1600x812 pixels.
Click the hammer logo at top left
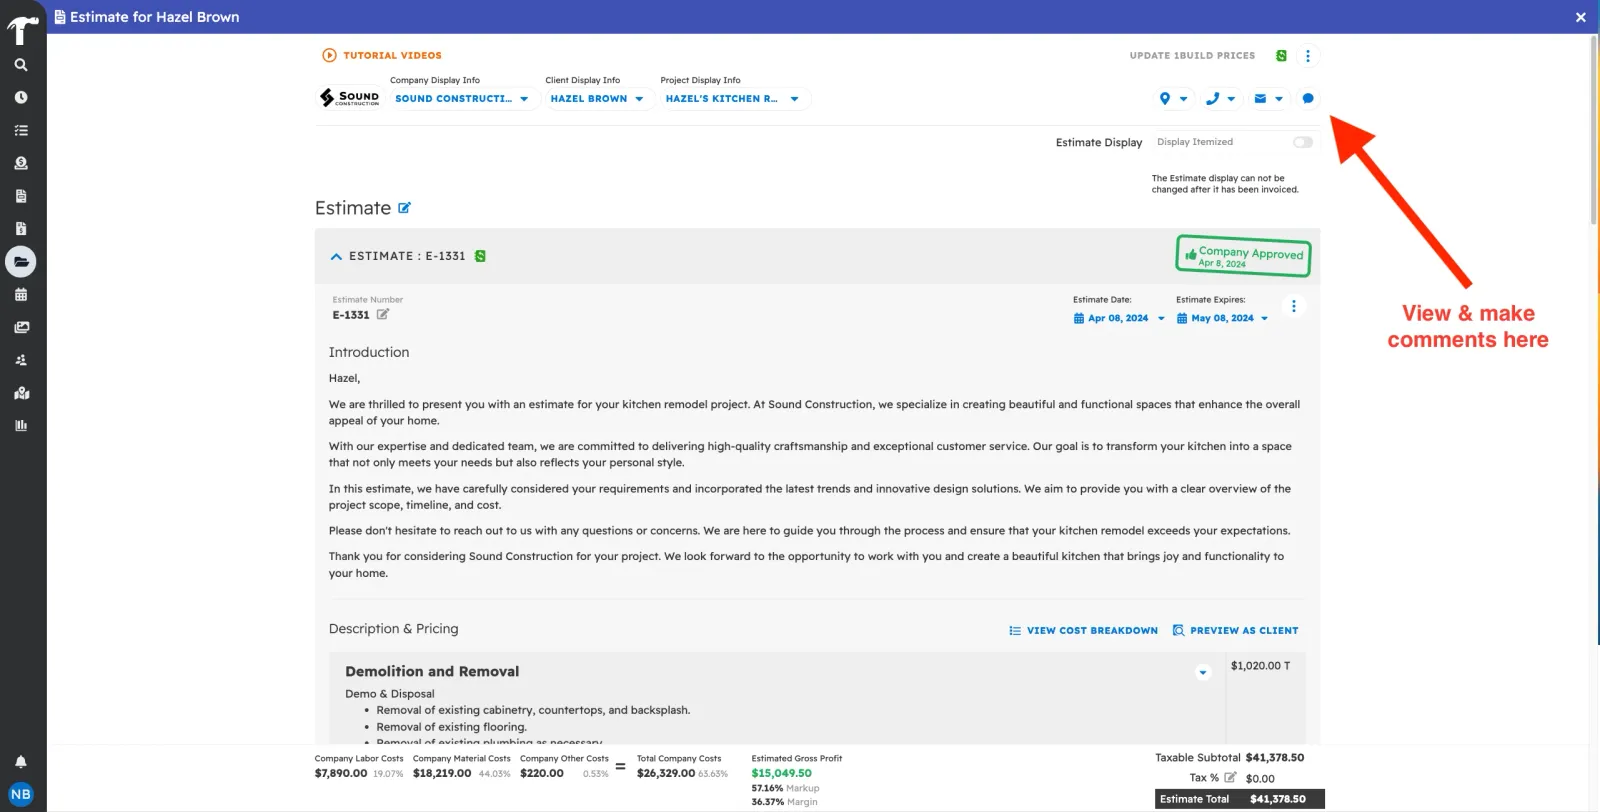[22, 30]
